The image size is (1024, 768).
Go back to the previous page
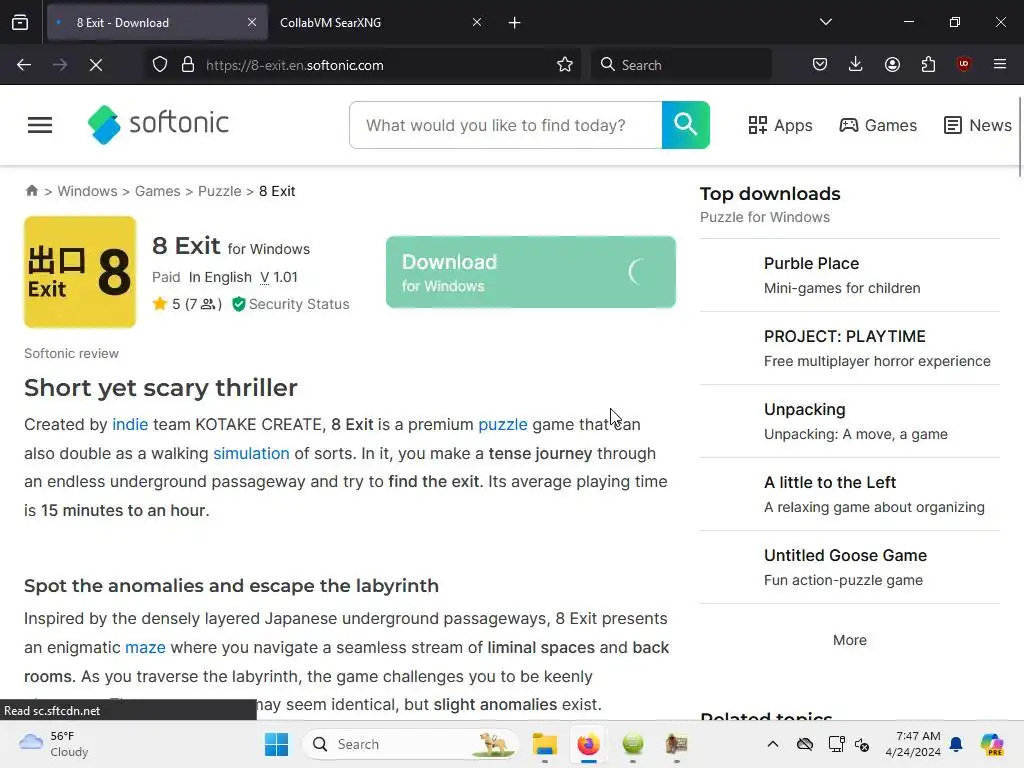[x=24, y=65]
